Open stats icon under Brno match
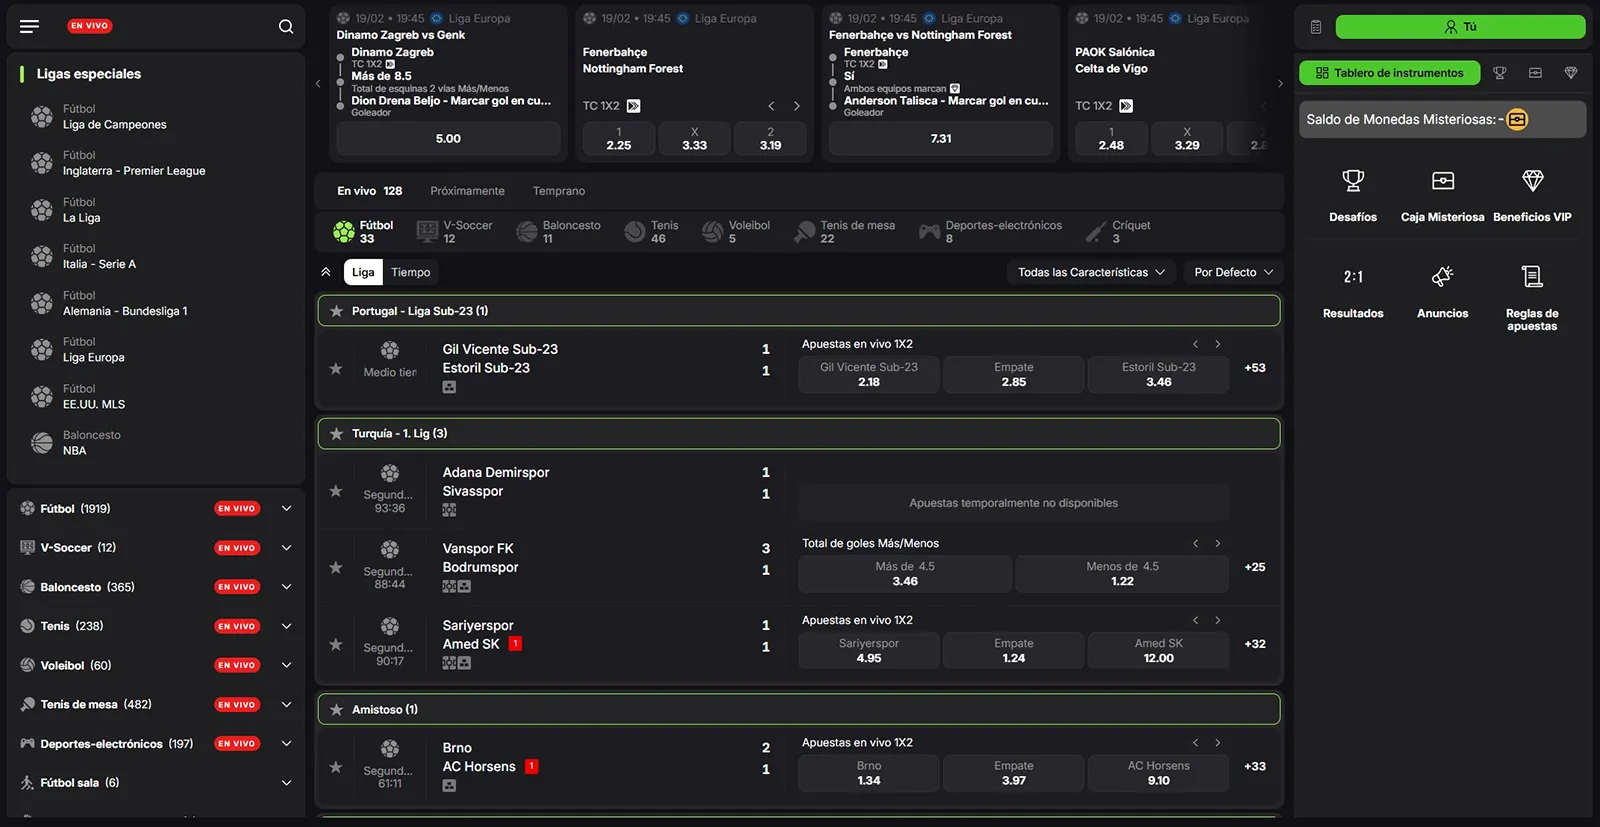Image resolution: width=1600 pixels, height=827 pixels. (x=449, y=786)
